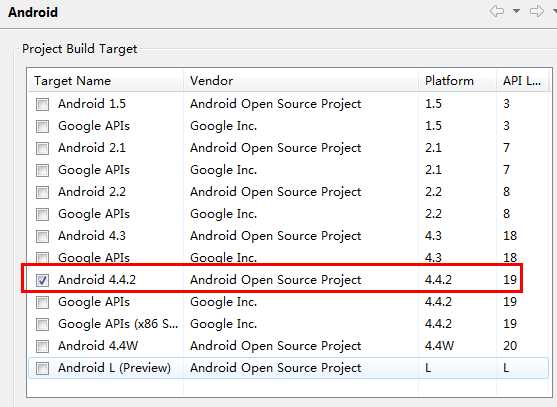
Task: Click vendor cell of Android L (Preview) row
Action: (x=276, y=368)
